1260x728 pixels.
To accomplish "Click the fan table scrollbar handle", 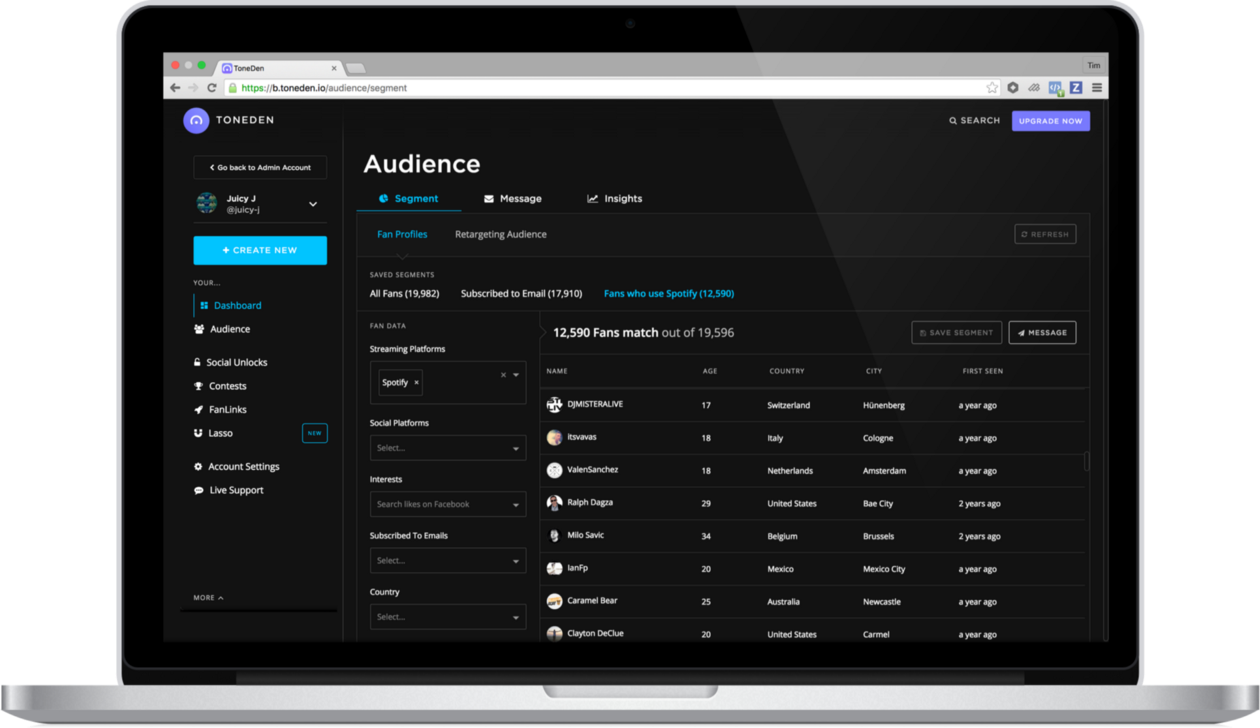I will pyautogui.click(x=1087, y=461).
